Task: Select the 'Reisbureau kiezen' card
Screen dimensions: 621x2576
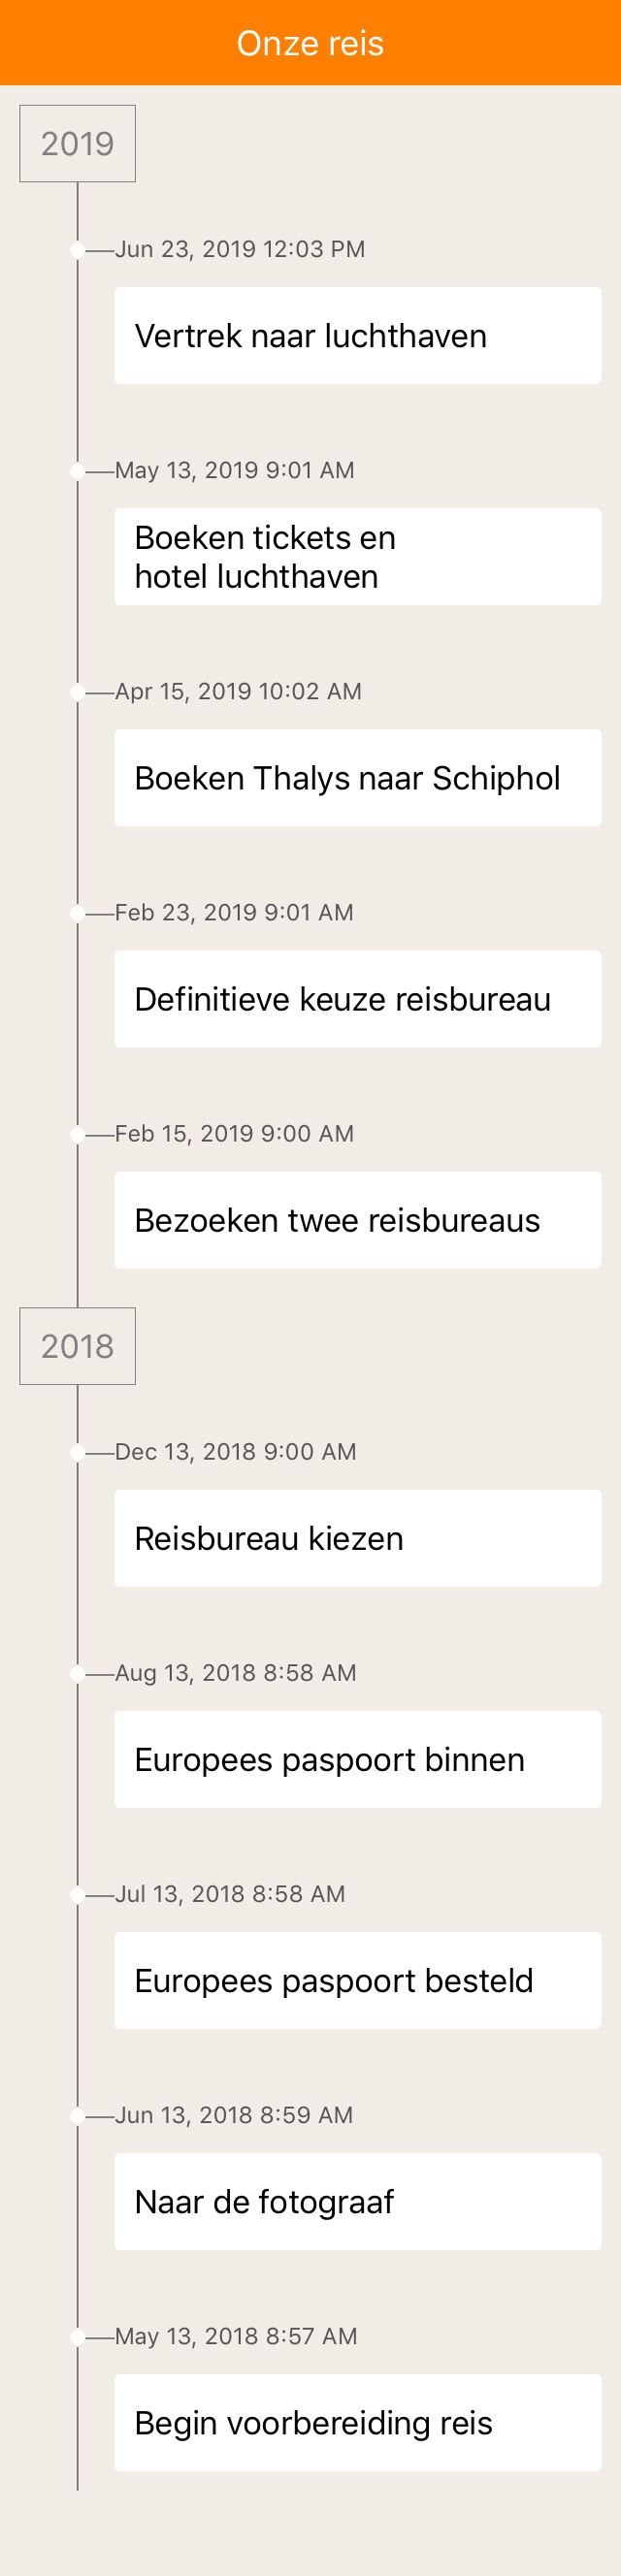Action: tap(357, 1538)
